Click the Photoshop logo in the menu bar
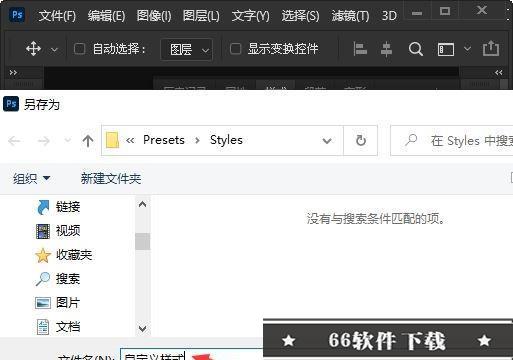Screen dimensions: 513x360 [x=17, y=15]
